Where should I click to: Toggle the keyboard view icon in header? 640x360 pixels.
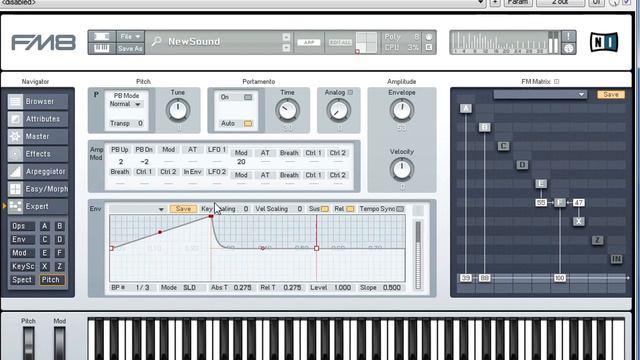pyautogui.click(x=102, y=48)
